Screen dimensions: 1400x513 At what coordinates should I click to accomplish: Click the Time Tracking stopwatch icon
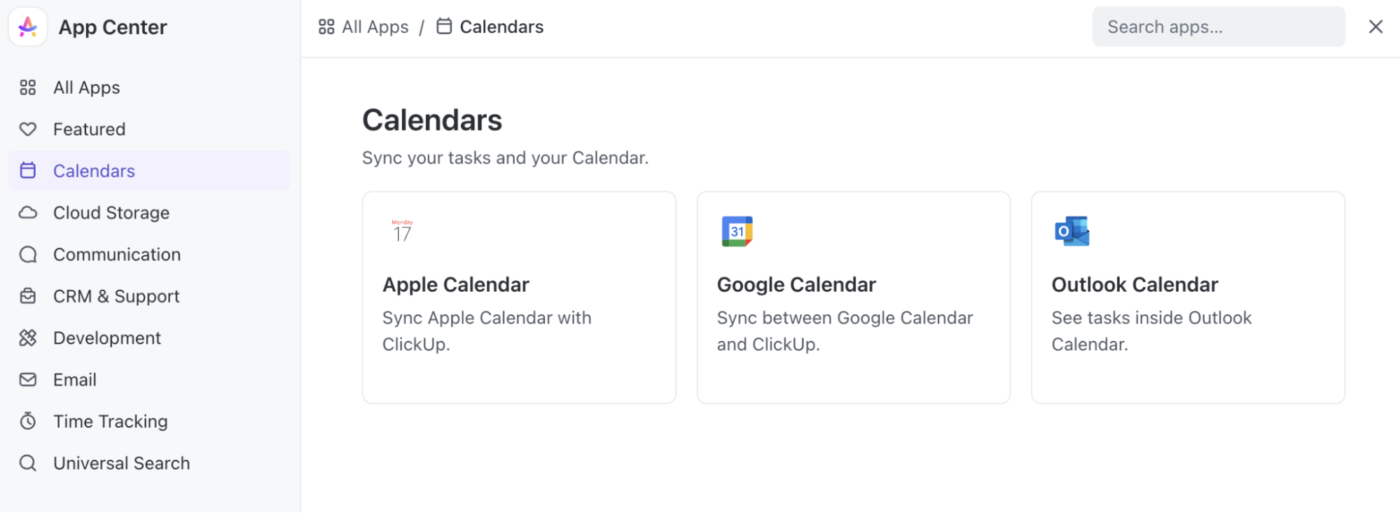pyautogui.click(x=28, y=422)
